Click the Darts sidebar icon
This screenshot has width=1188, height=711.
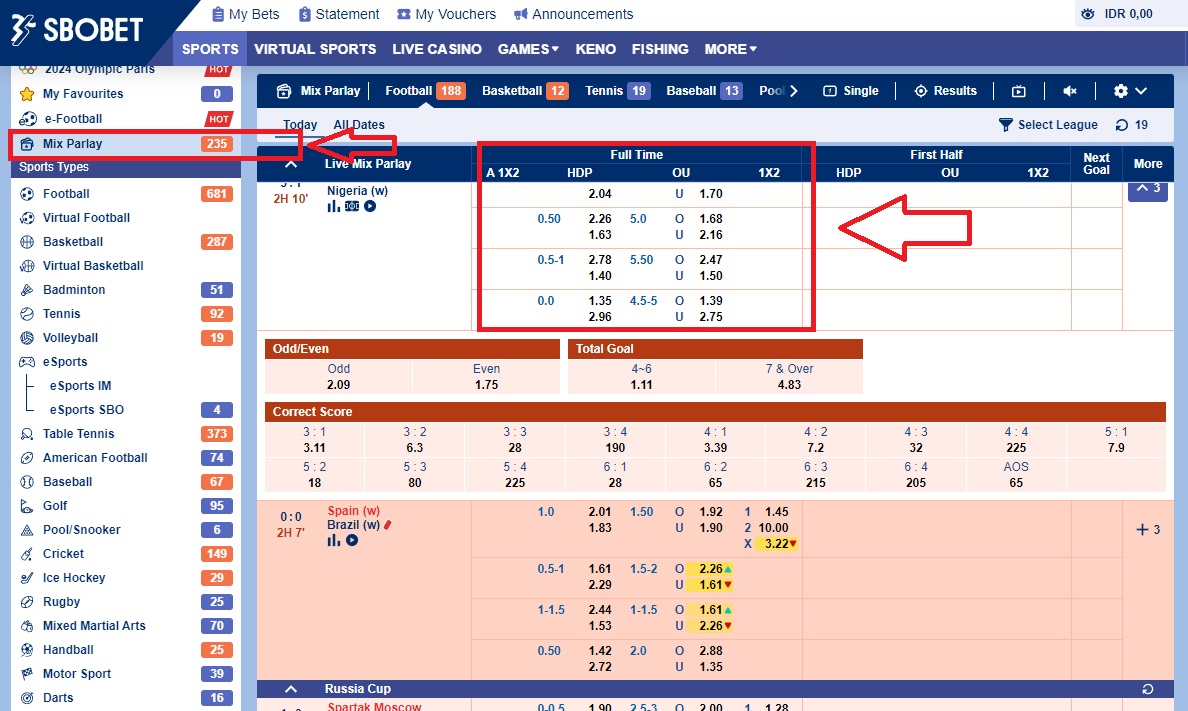[27, 698]
